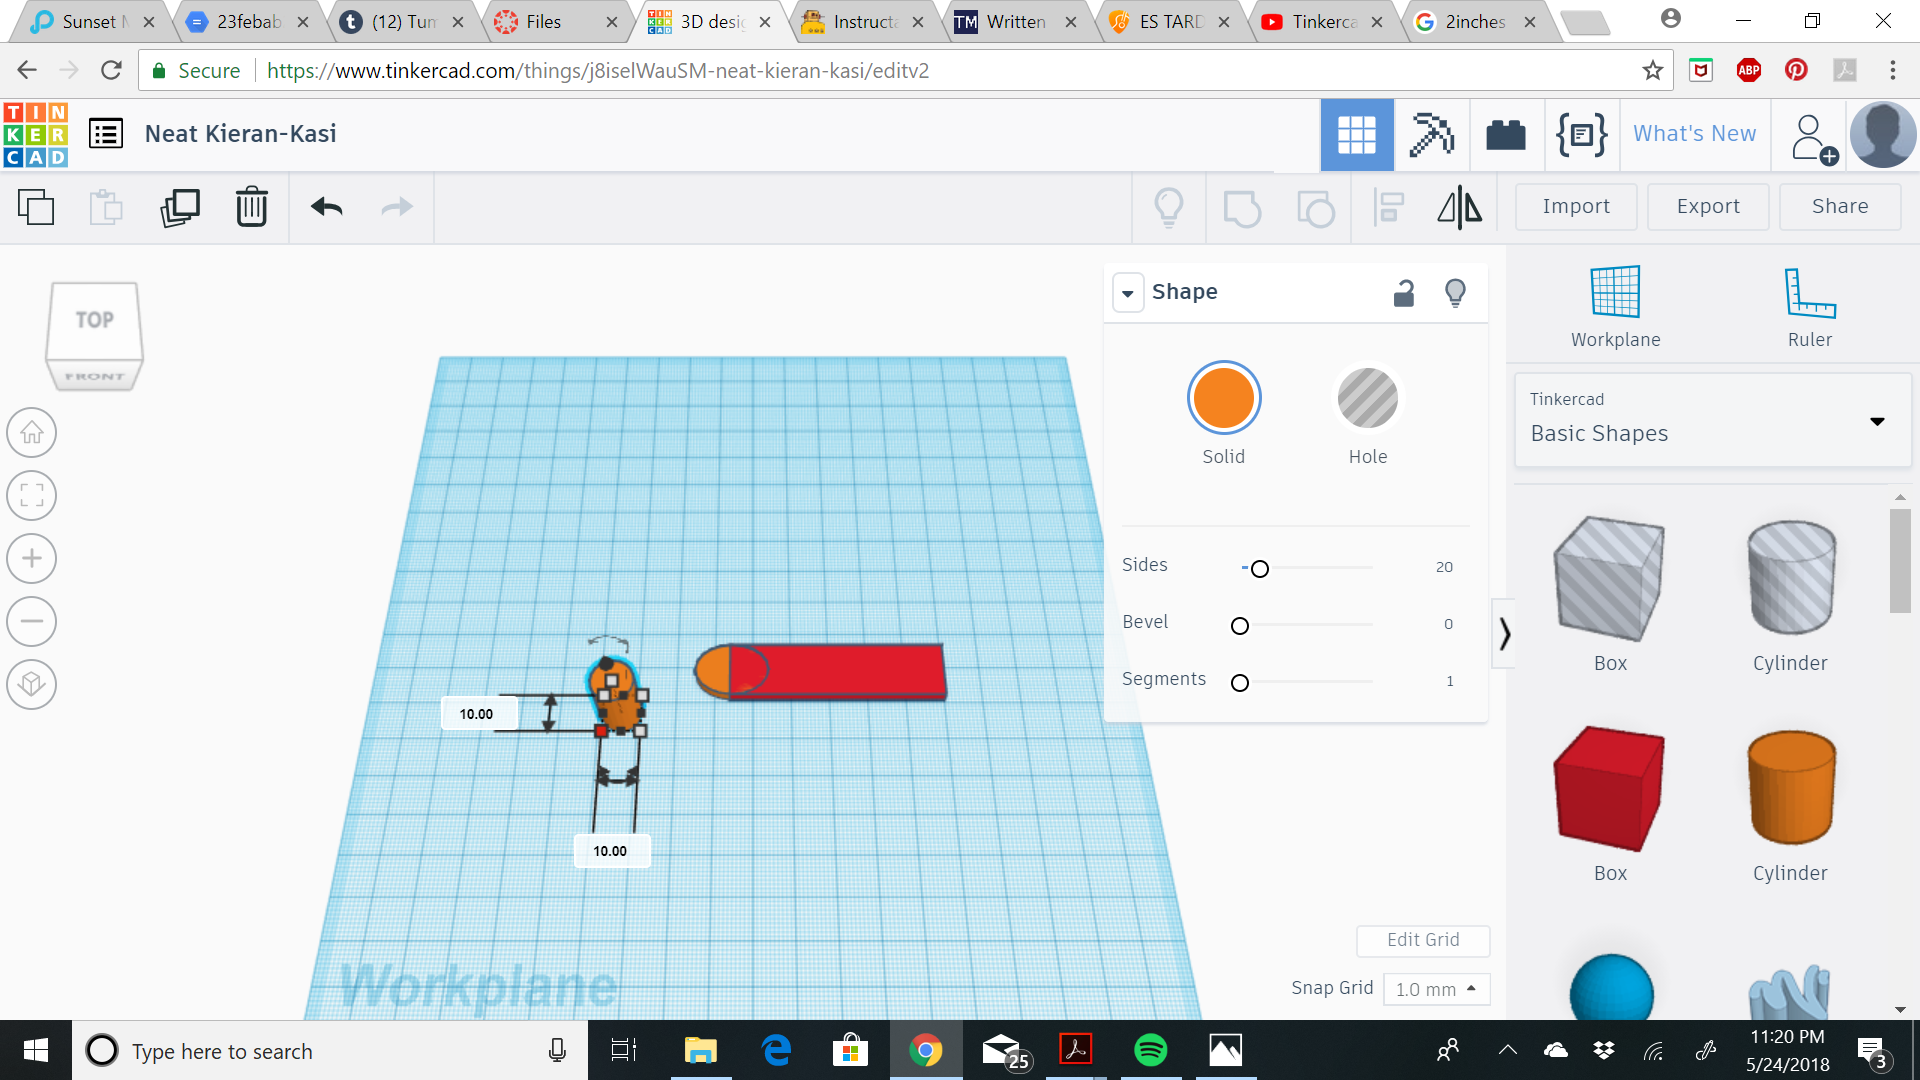Select the Hole option for the shape
The image size is (1920, 1080).
(1368, 397)
